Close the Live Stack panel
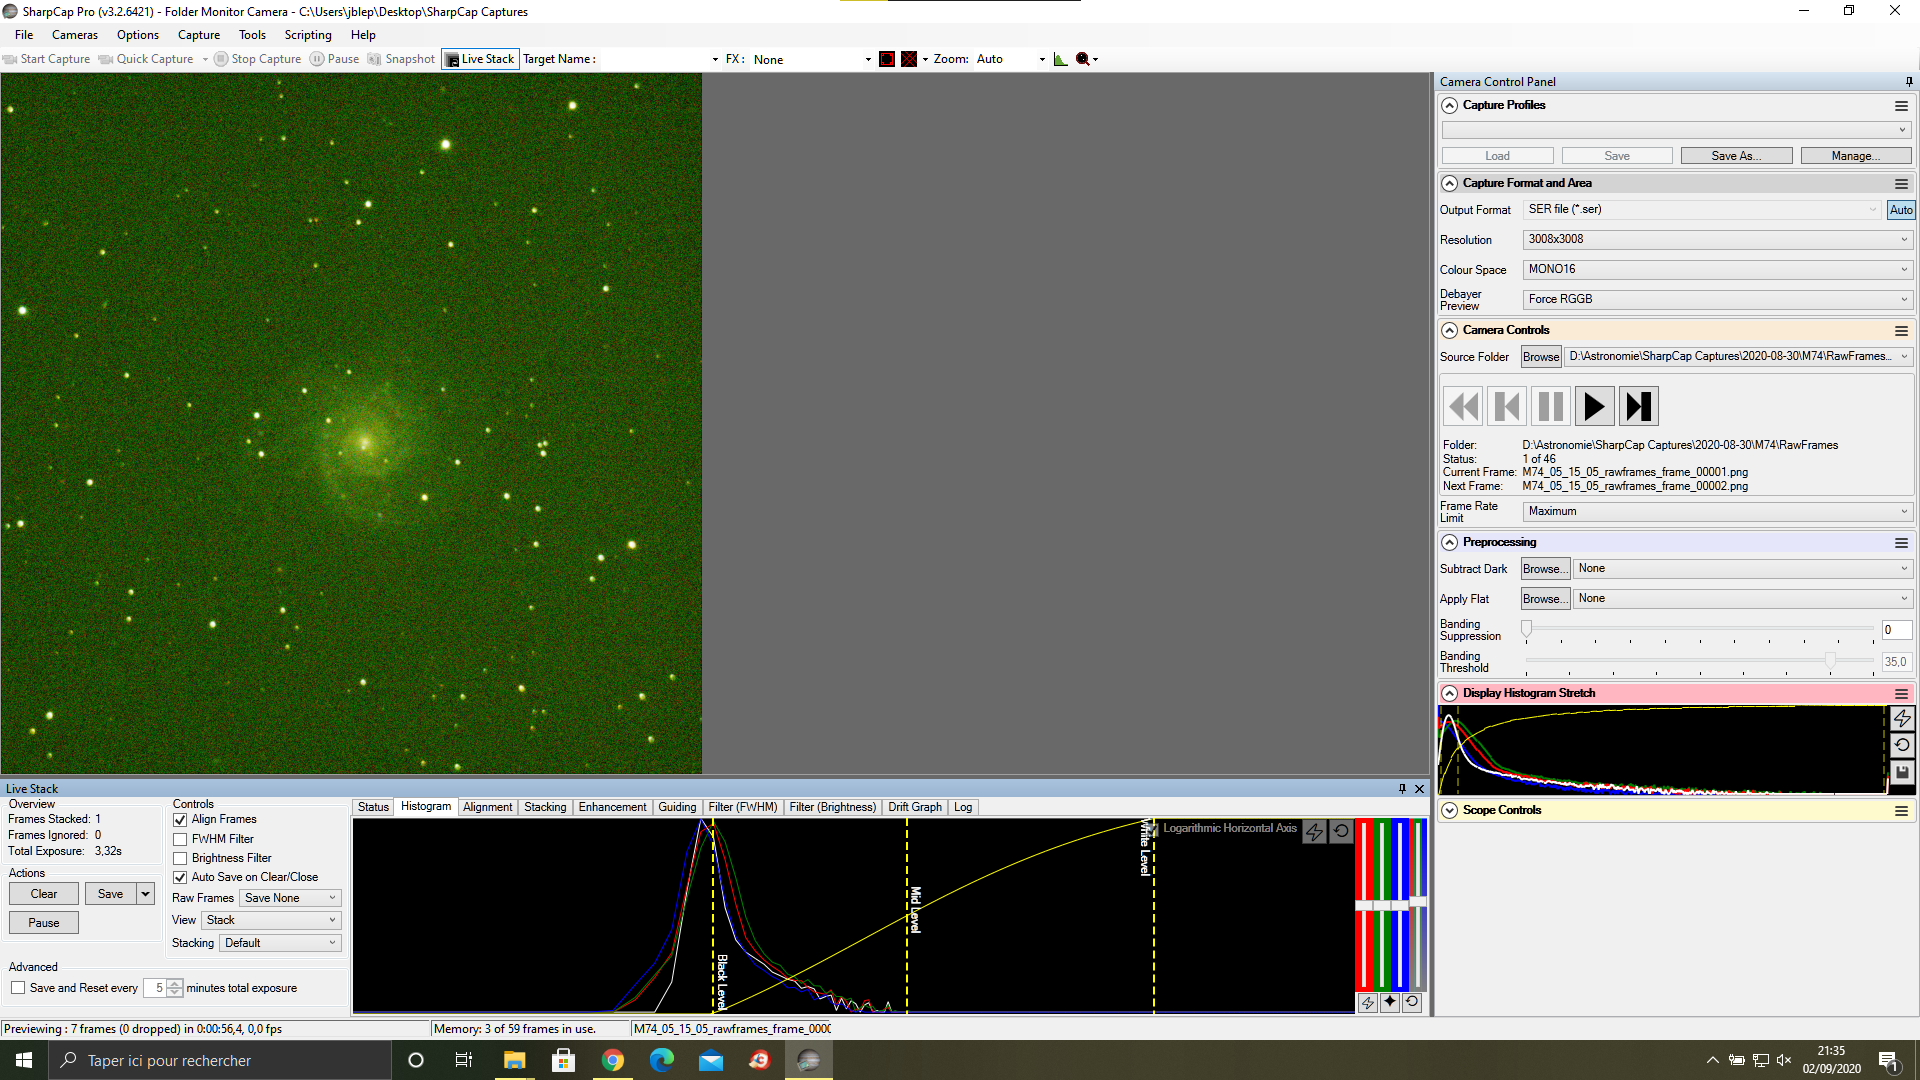Screen dimensions: 1920x1080 click(1419, 789)
